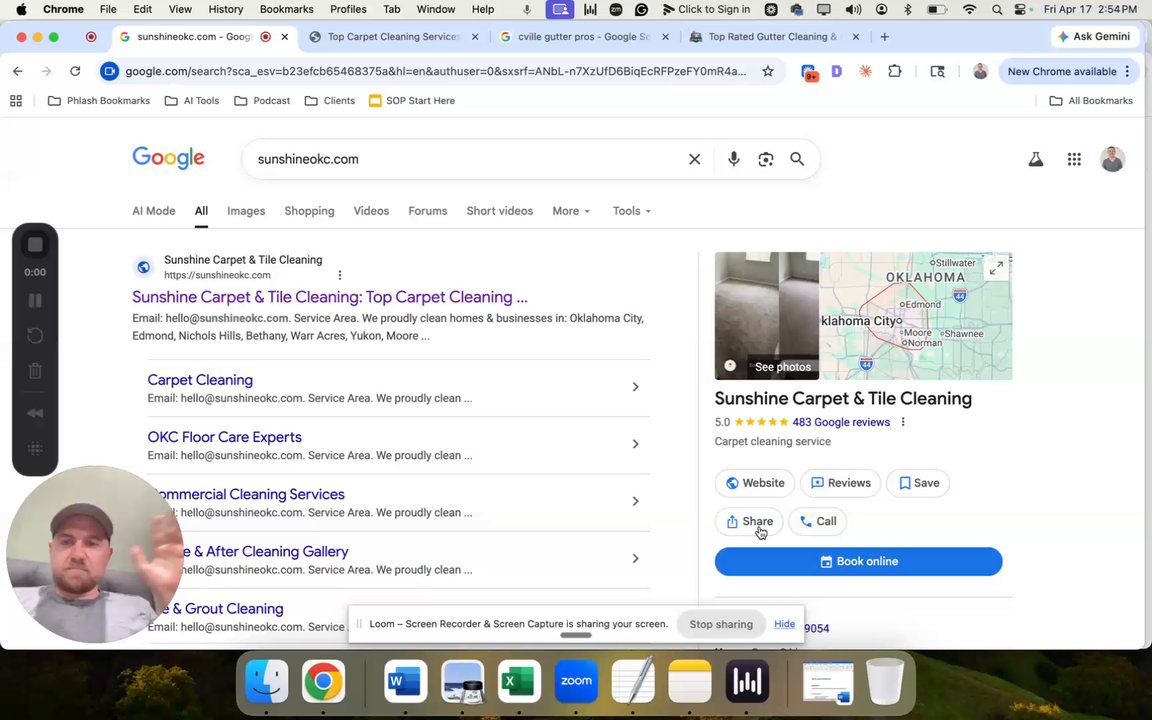Screen dimensions: 1152x720
Task: Open the Chrome extensions puzzle icon
Action: [x=894, y=71]
